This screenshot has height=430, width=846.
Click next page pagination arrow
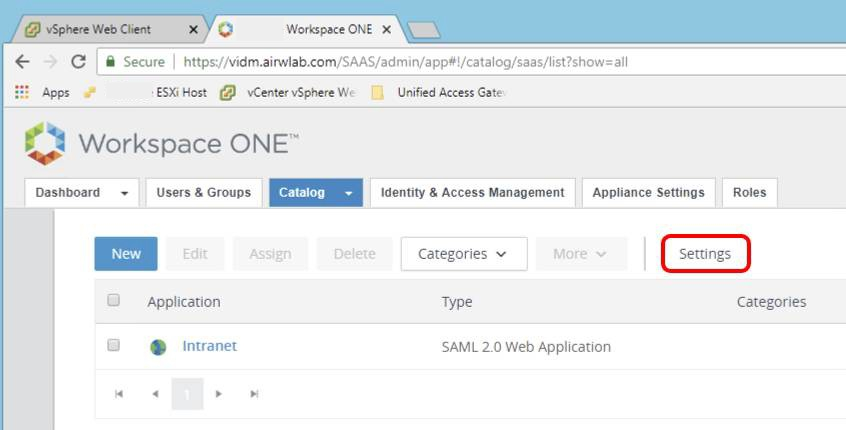pos(220,394)
